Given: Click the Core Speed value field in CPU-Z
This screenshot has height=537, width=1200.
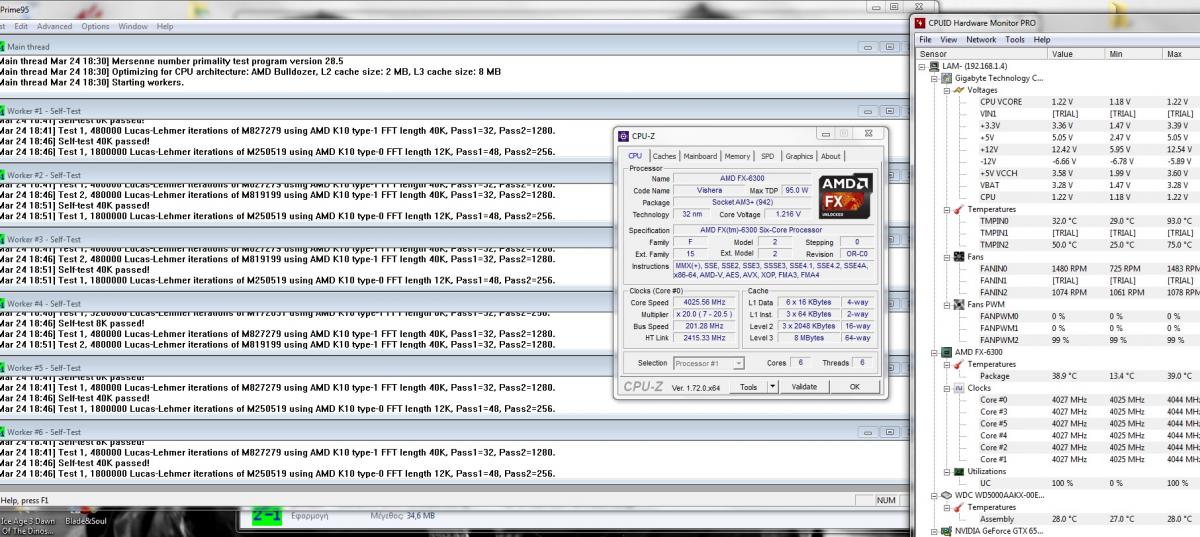Looking at the screenshot, I should (706, 302).
